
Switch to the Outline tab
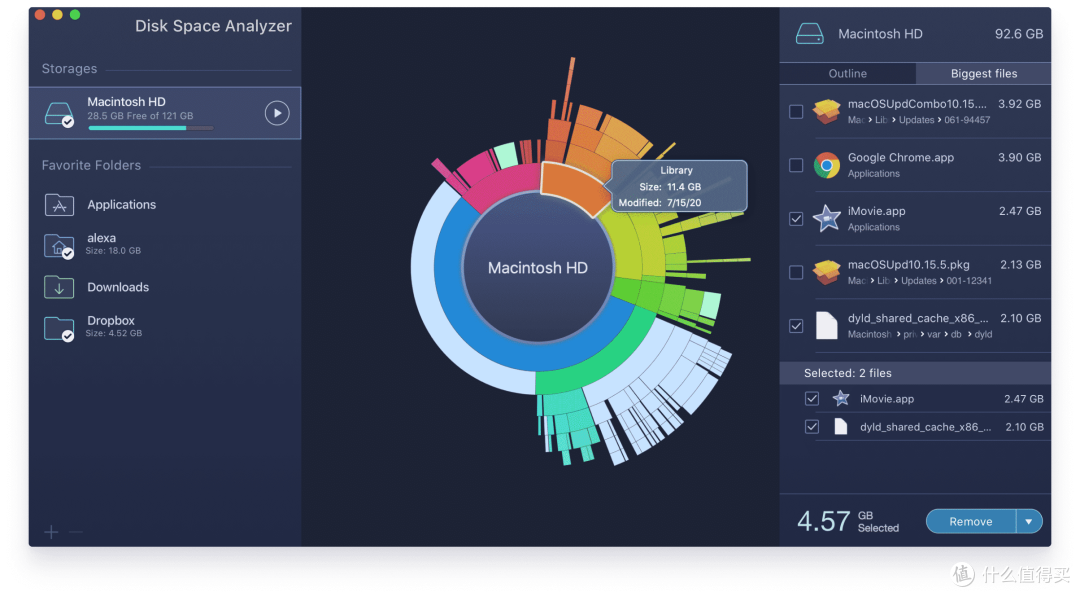[x=848, y=74]
